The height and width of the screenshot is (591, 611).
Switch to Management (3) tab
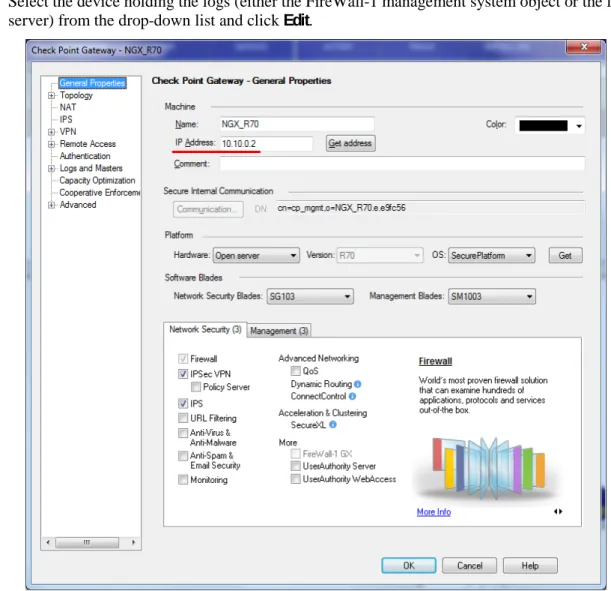coord(279,331)
